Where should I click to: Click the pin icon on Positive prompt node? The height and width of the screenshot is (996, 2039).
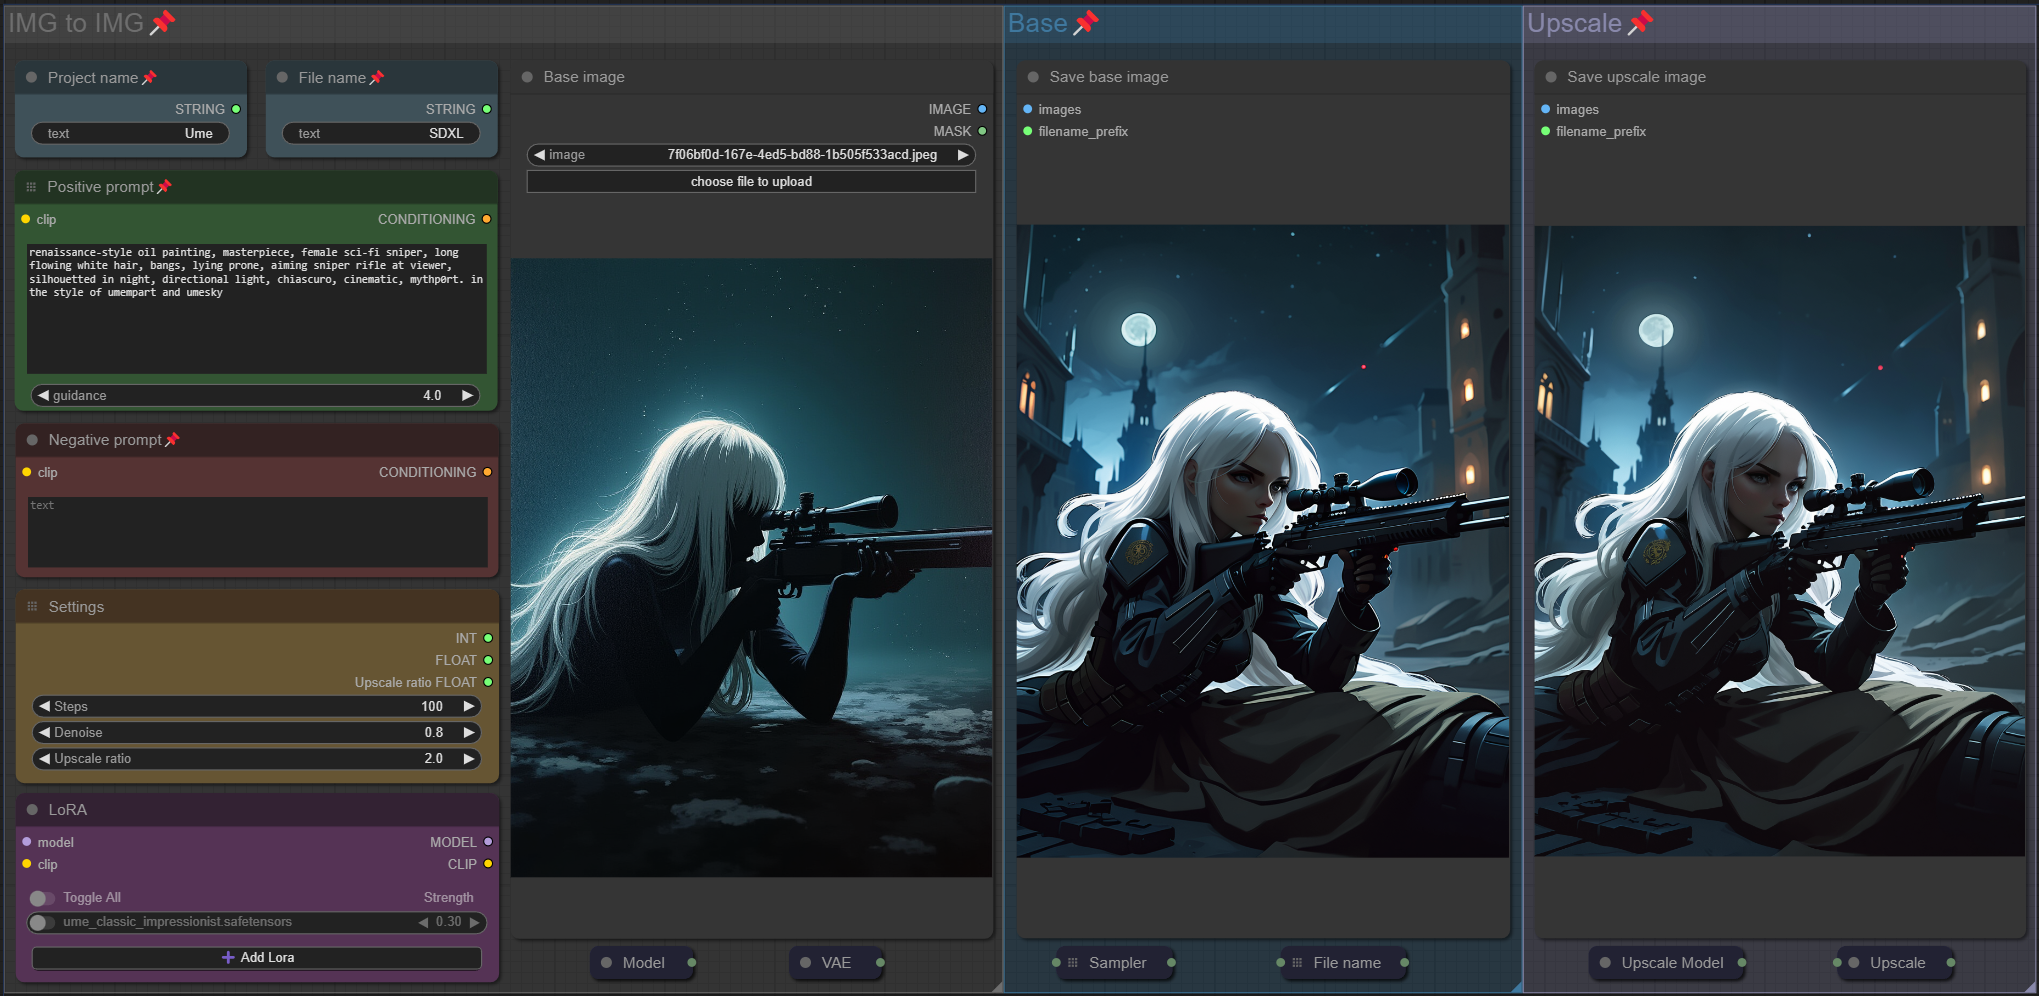(165, 187)
